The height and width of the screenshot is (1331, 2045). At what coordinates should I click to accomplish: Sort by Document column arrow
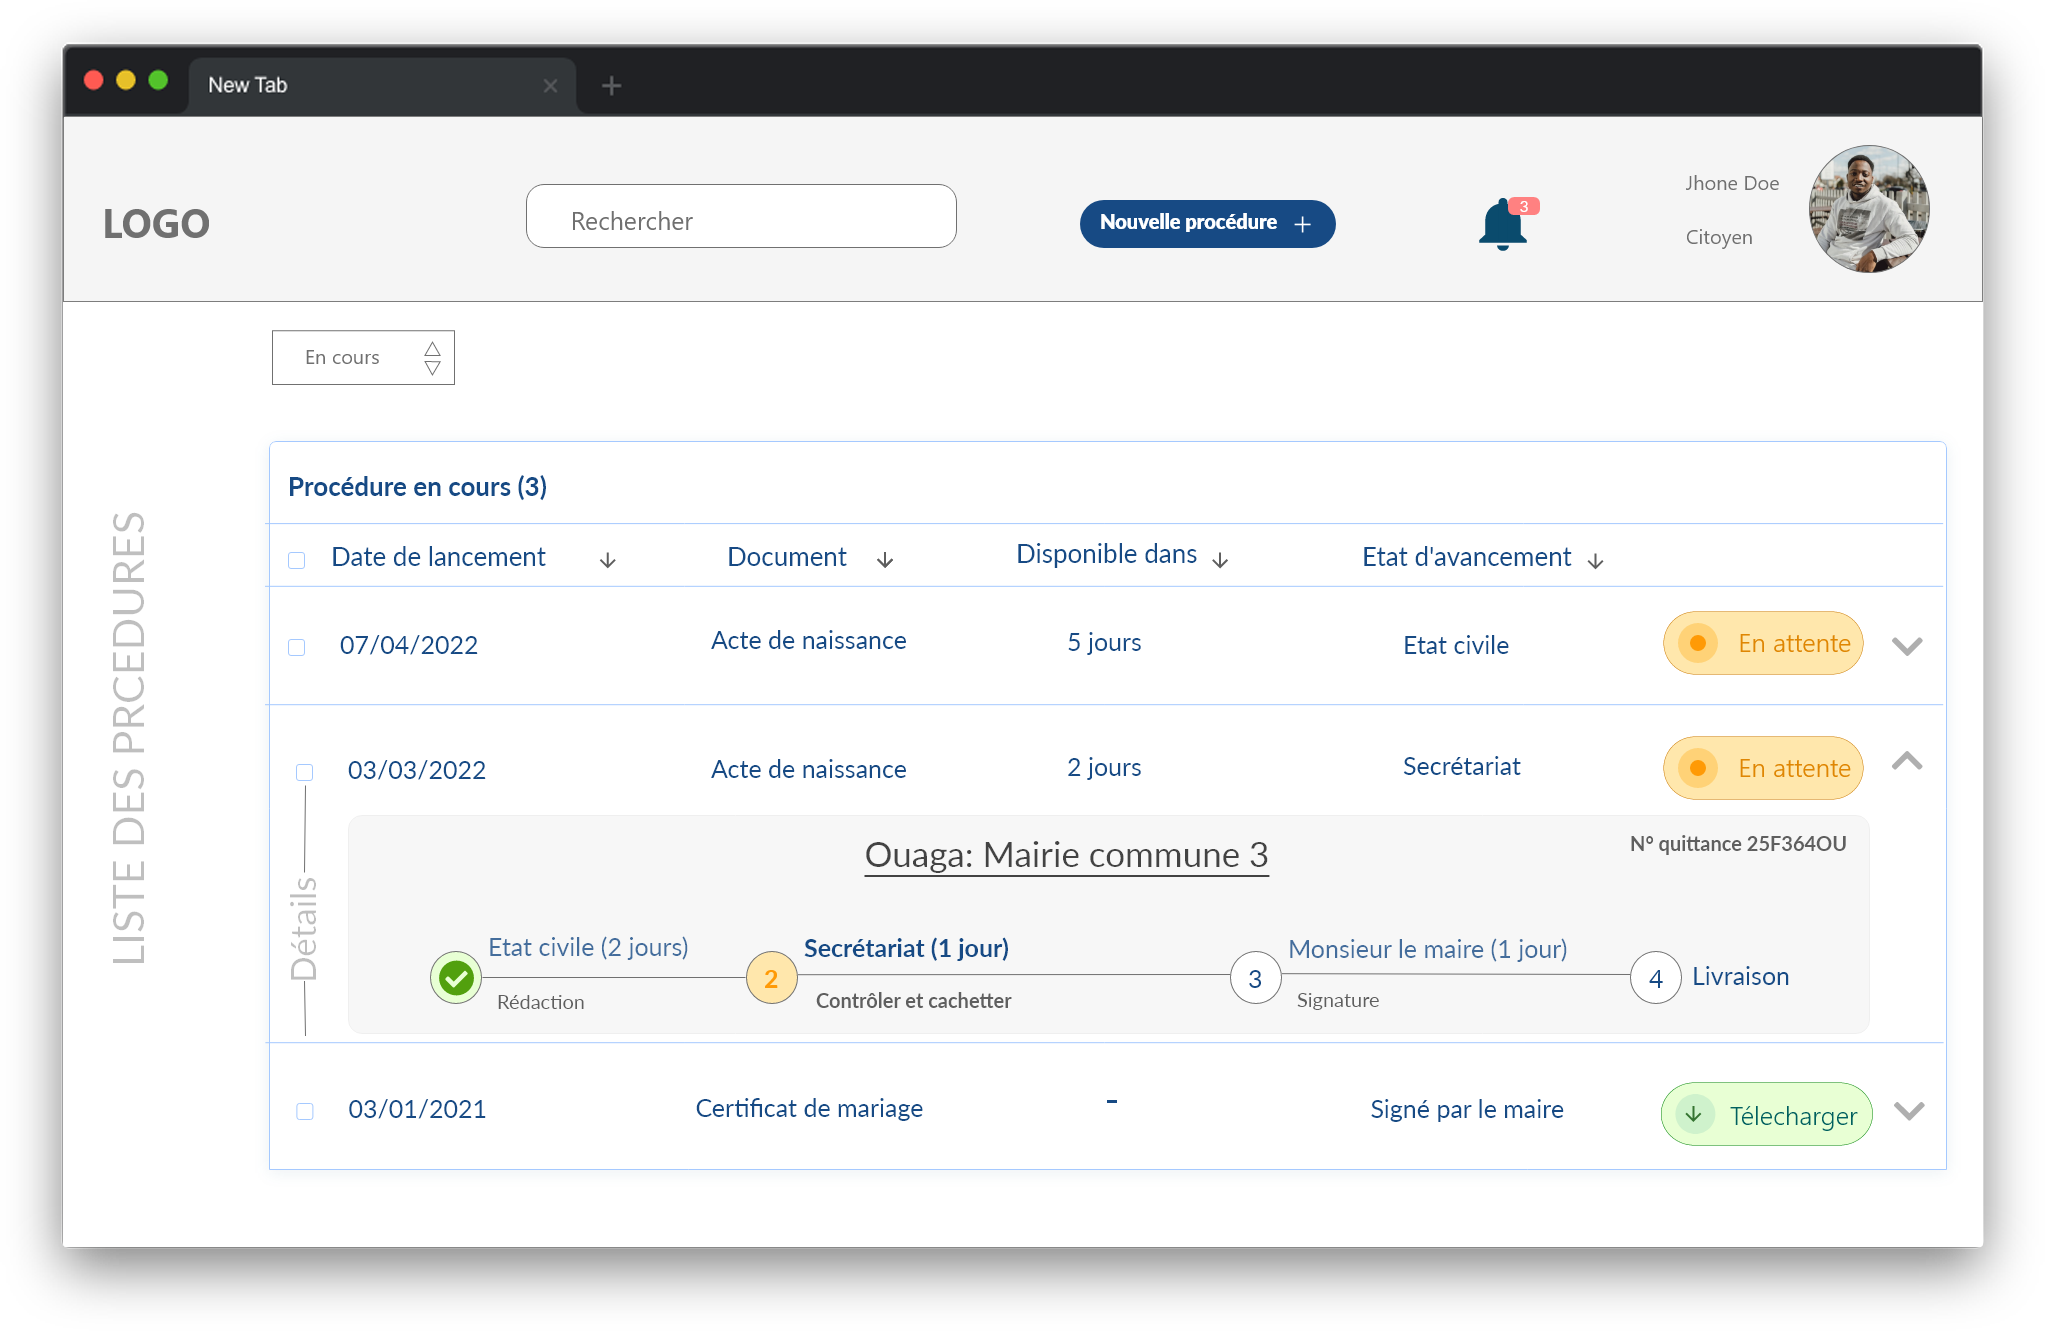tap(885, 560)
